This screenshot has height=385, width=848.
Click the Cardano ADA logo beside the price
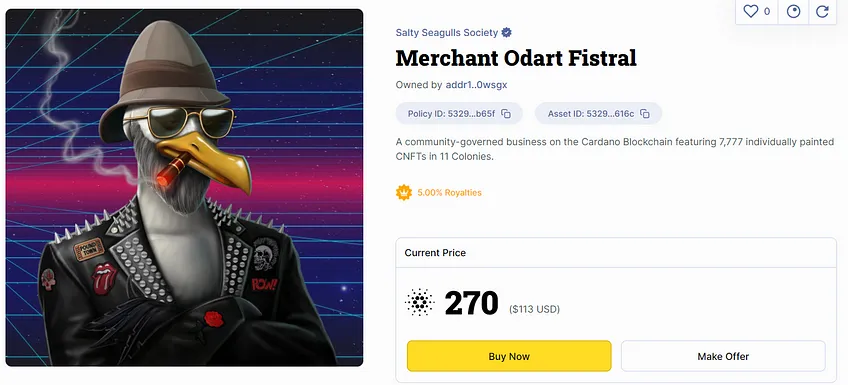[420, 302]
